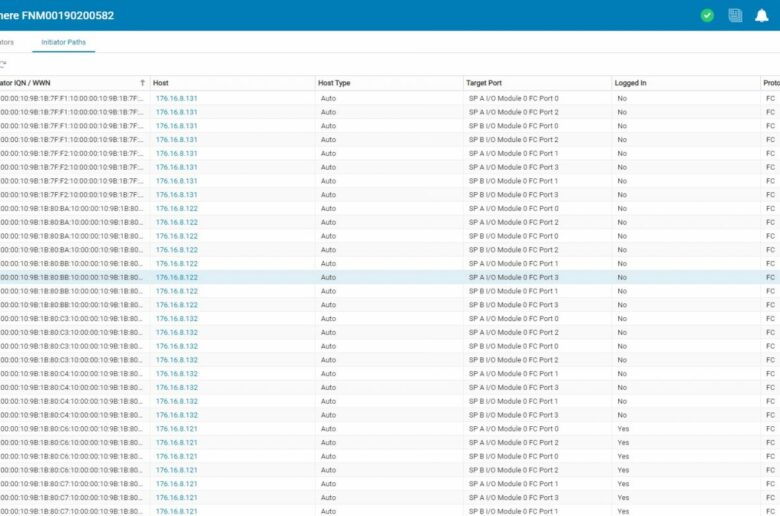
Task: Select 'SP B I/O Module 0 FC Port 2' for host 176.16.8.131
Action: tap(513, 140)
